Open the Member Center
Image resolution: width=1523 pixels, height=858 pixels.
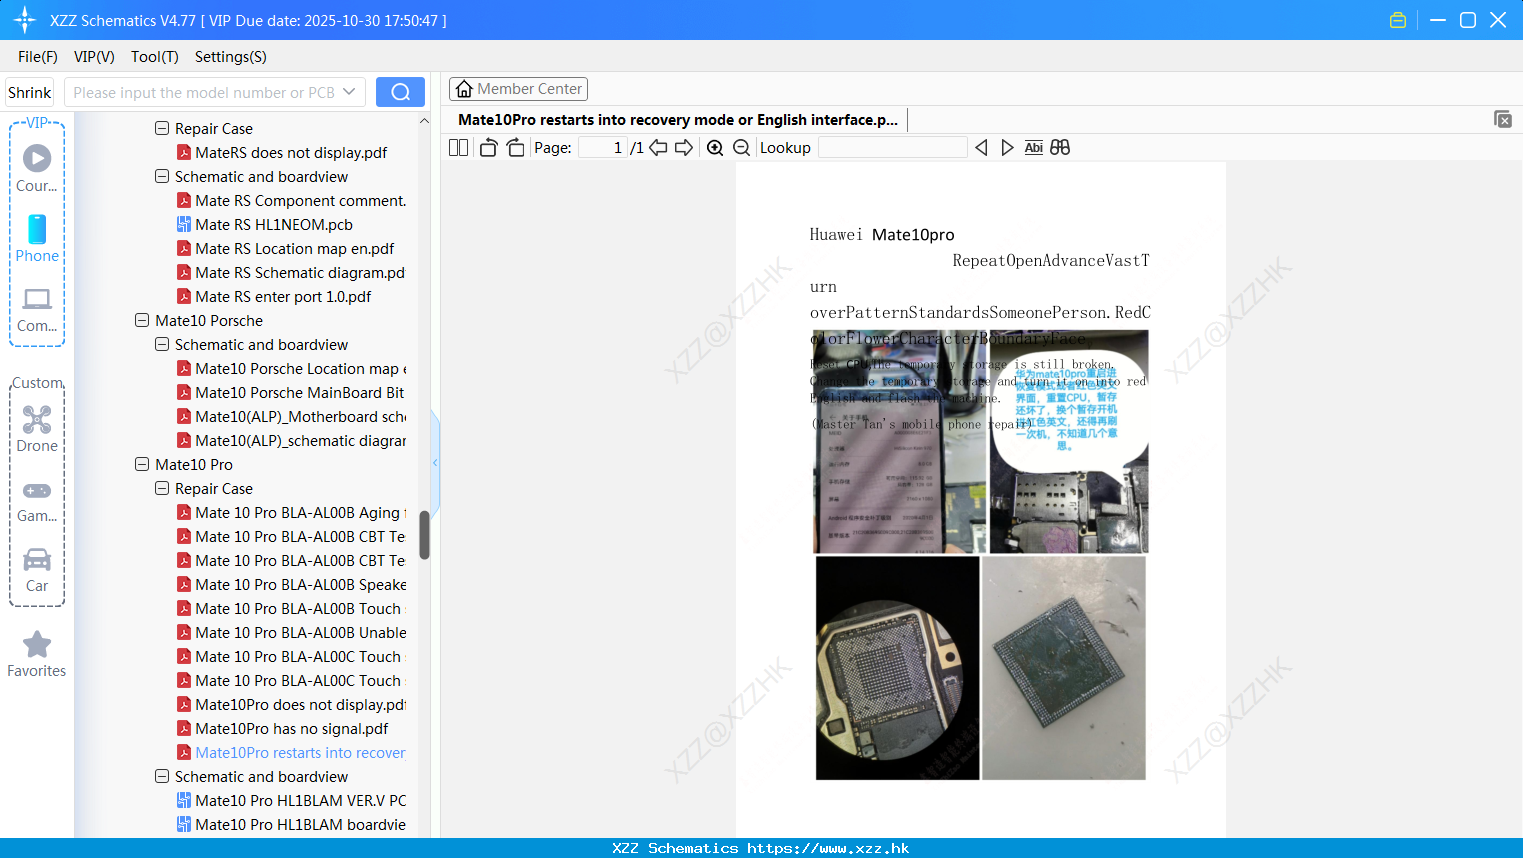tap(518, 89)
